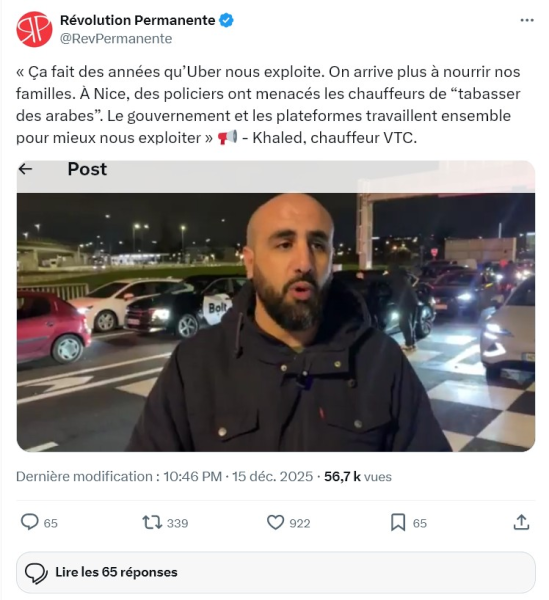Click the Post header title
The image size is (549, 600).
87,169
